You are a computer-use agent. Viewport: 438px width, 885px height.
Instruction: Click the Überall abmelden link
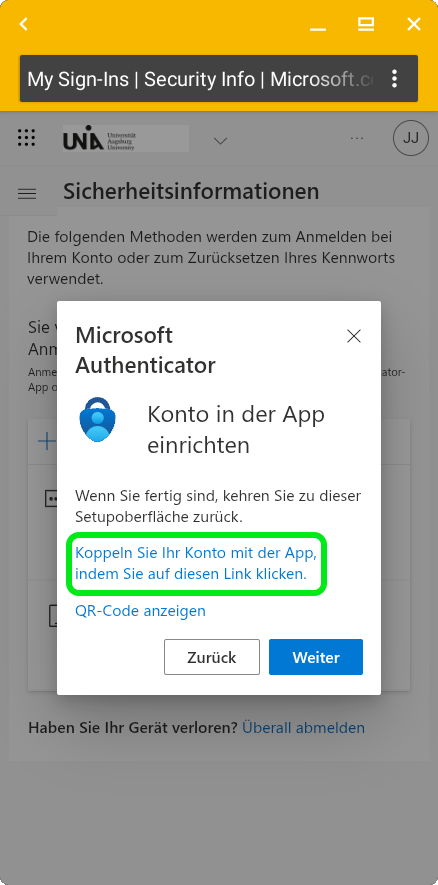[x=304, y=728]
